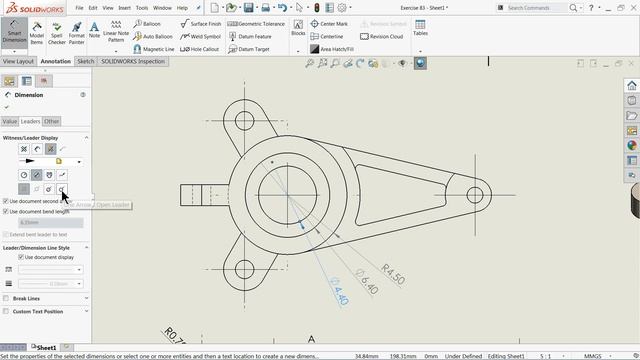Switch to the View Layout tab

[18, 61]
